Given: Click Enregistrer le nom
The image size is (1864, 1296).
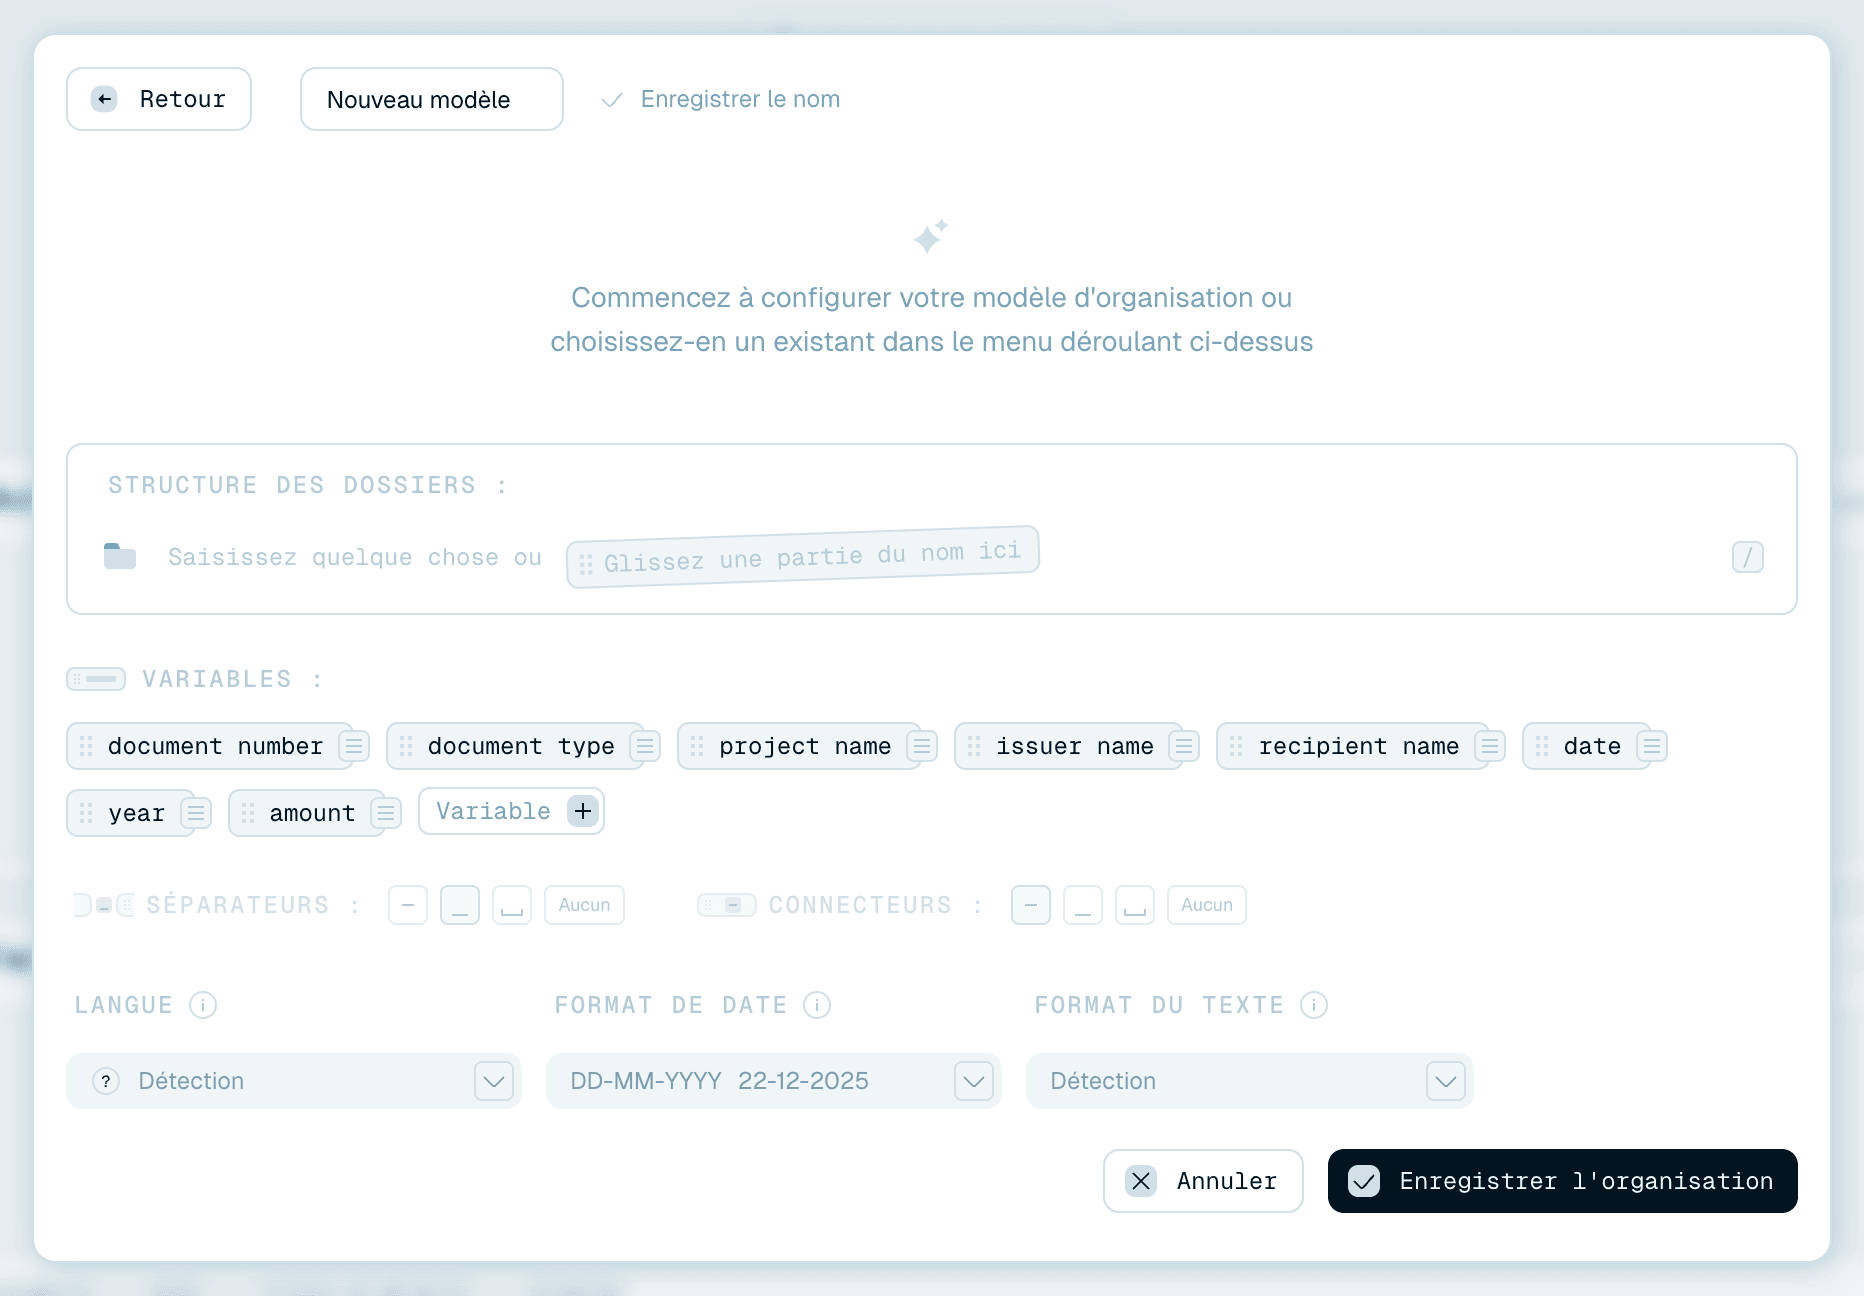Looking at the screenshot, I should pyautogui.click(x=721, y=99).
